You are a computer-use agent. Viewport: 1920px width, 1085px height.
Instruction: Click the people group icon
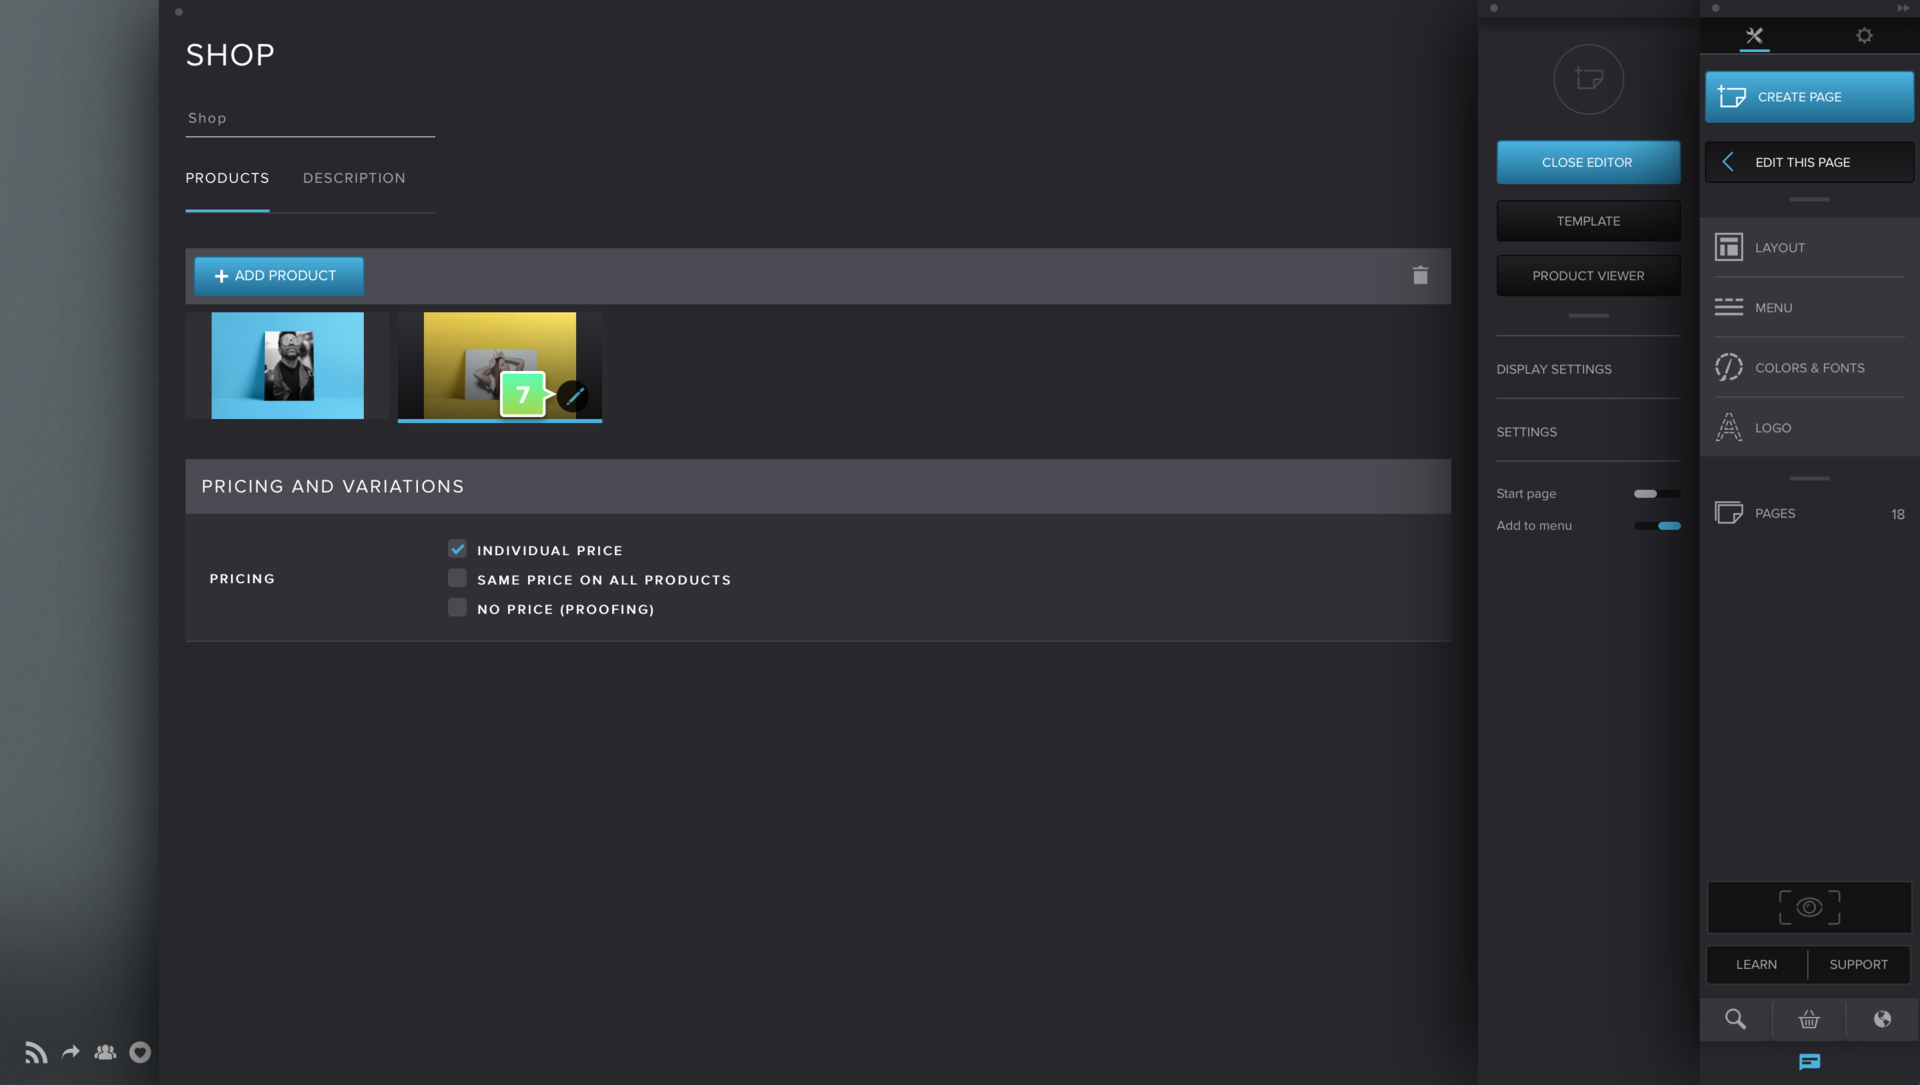(105, 1052)
